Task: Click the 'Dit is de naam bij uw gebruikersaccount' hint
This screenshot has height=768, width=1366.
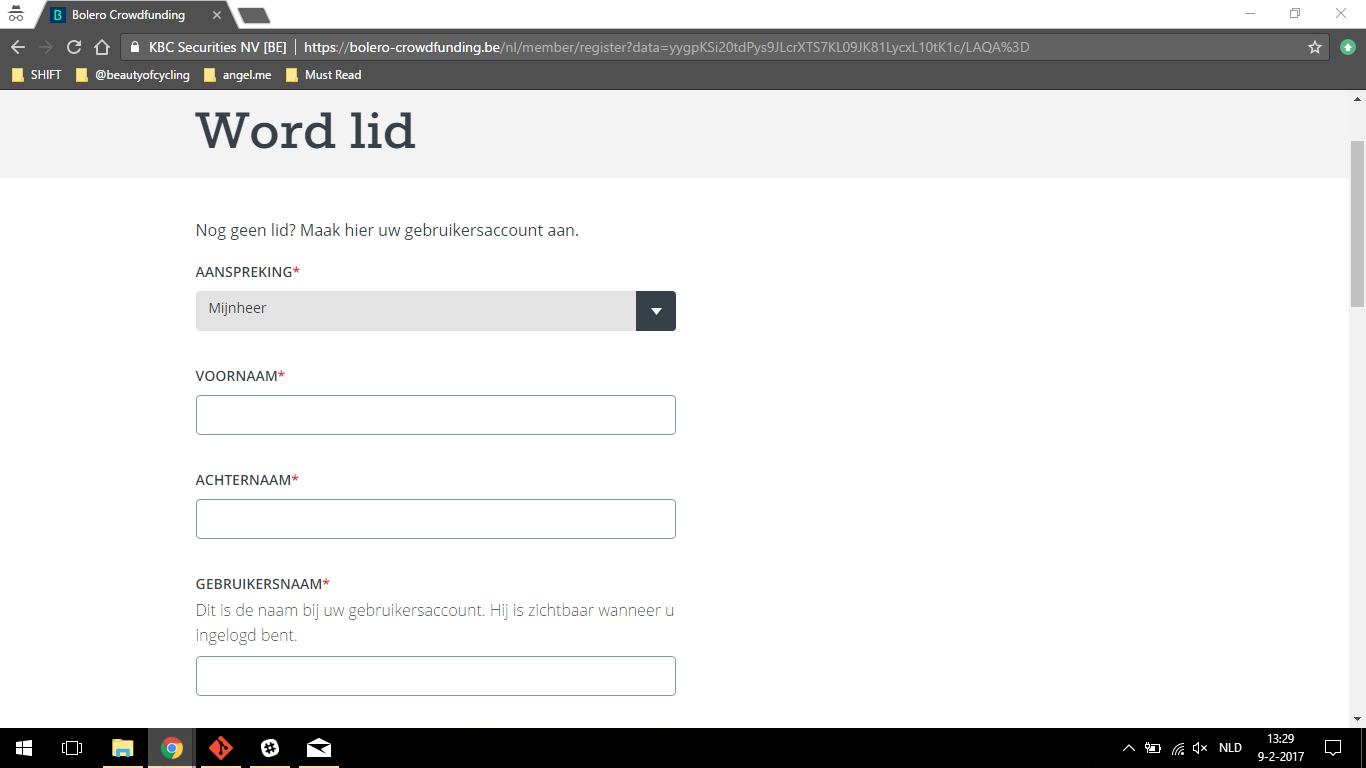Action: tap(435, 622)
